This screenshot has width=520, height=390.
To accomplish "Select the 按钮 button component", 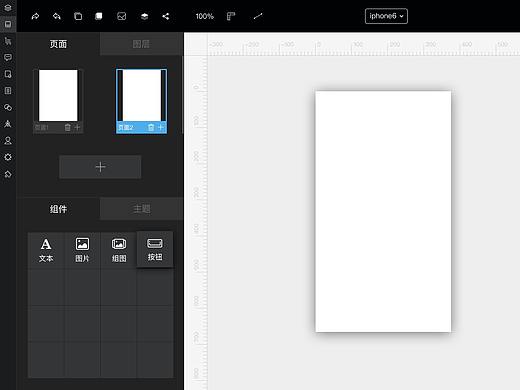I will pos(155,249).
